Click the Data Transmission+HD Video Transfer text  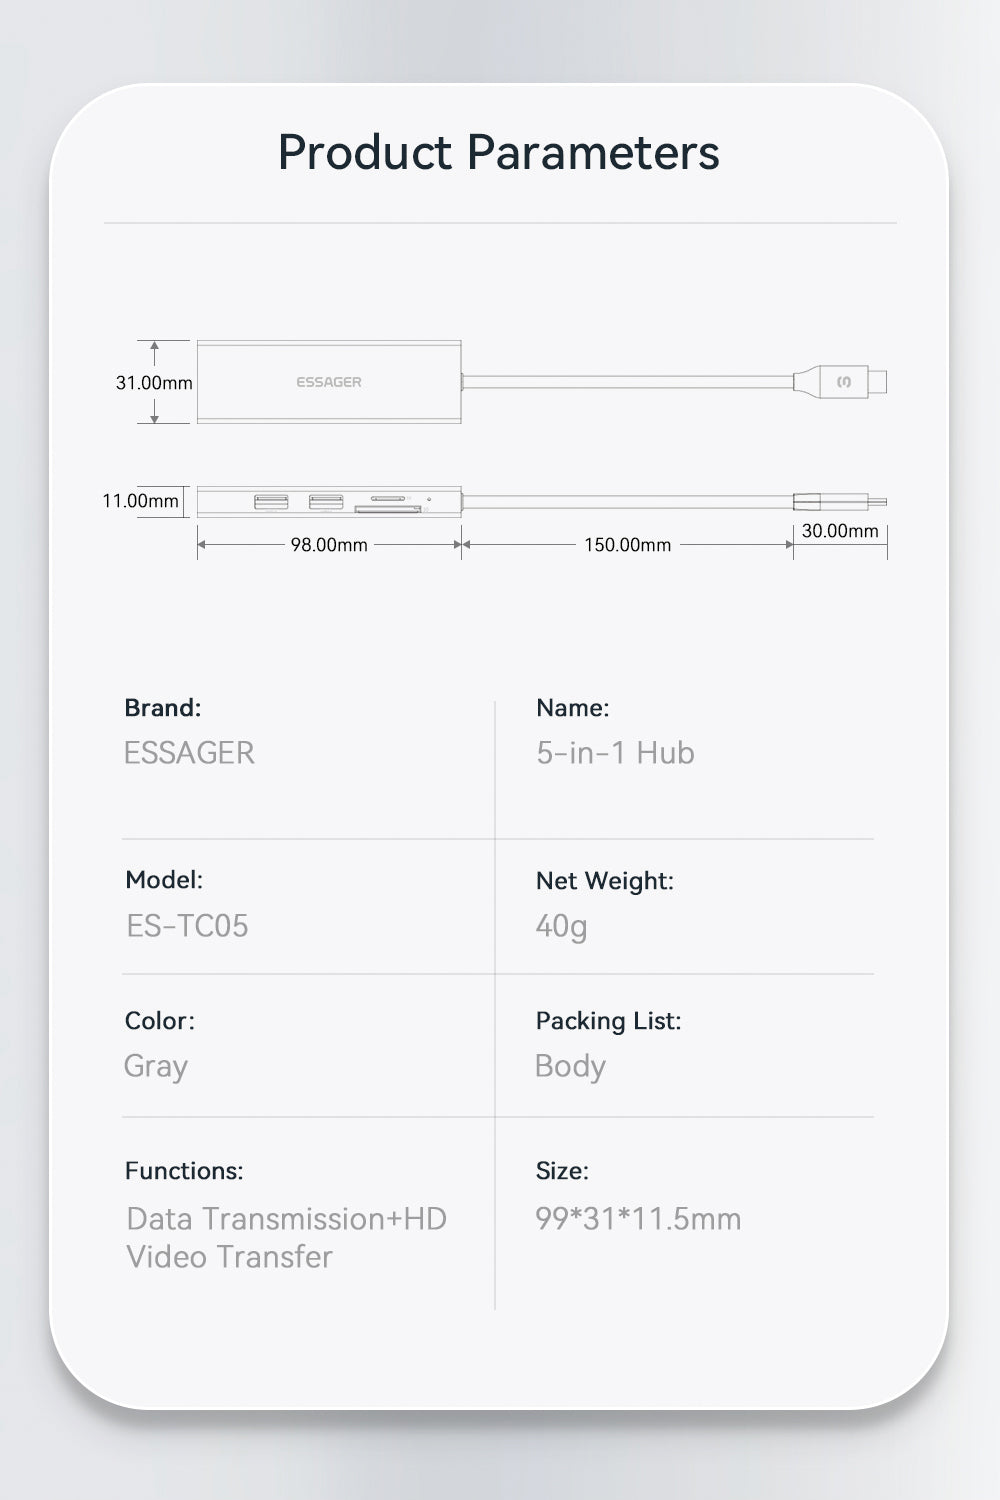(x=286, y=1237)
